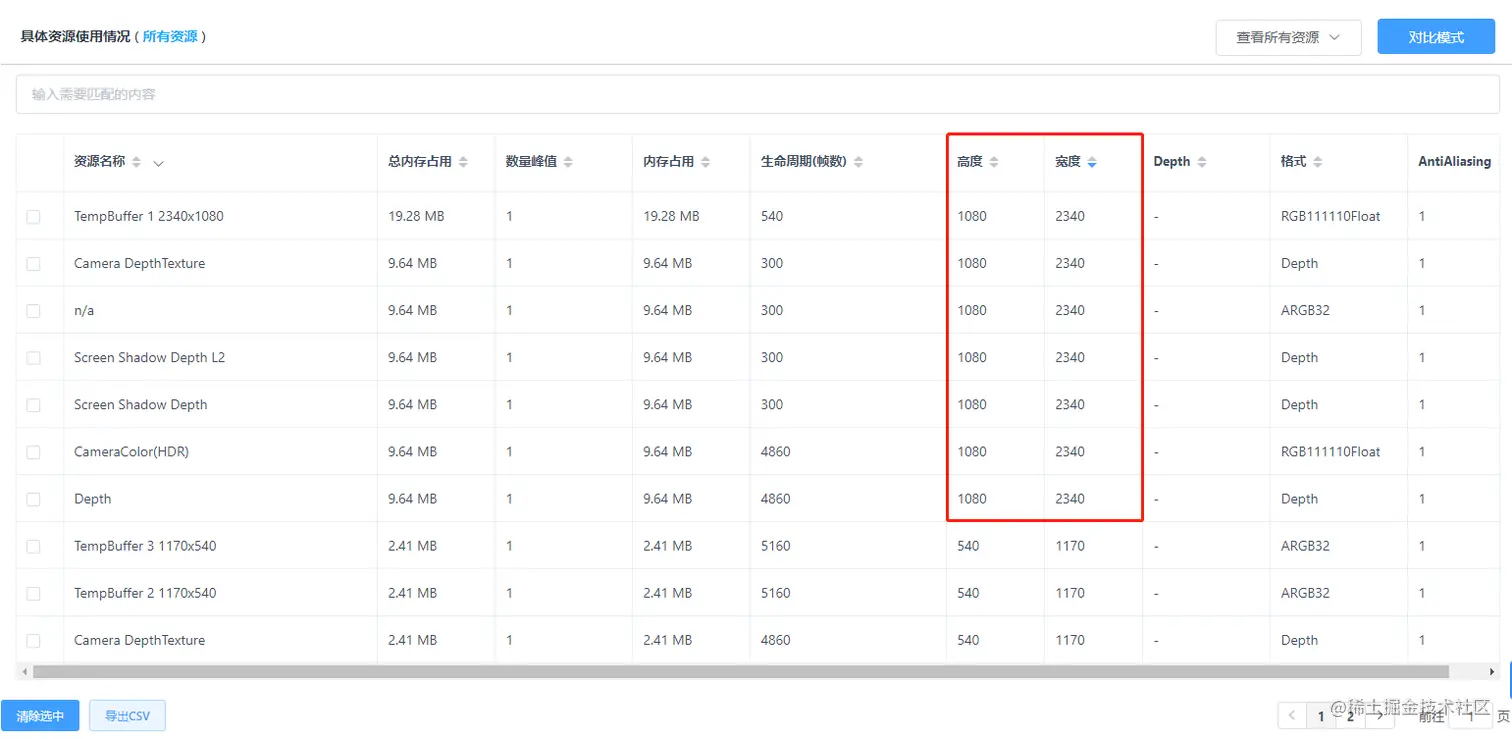Viewport: 1512px width, 739px height.
Task: Click the search input 输入需要匹配的内容
Action: coord(756,93)
